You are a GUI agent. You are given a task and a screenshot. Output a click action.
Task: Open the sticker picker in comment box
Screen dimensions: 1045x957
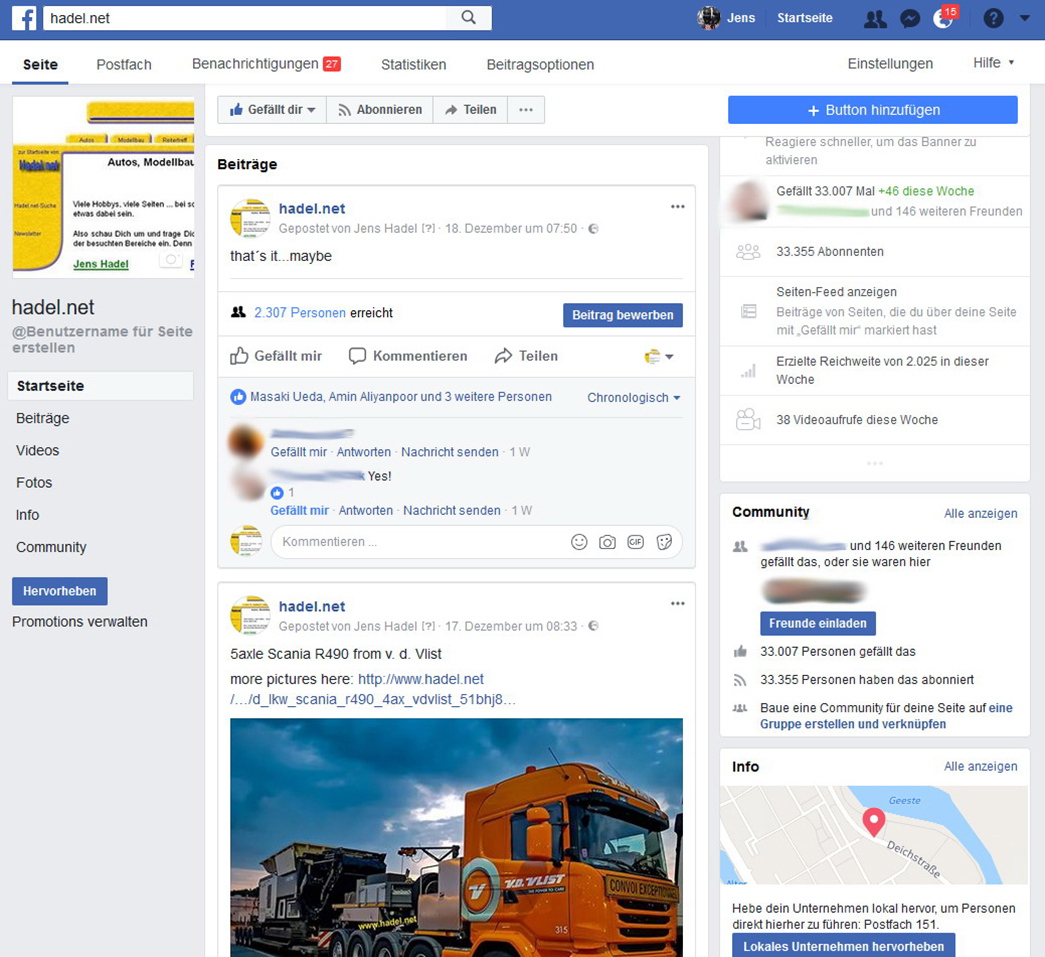coord(664,542)
